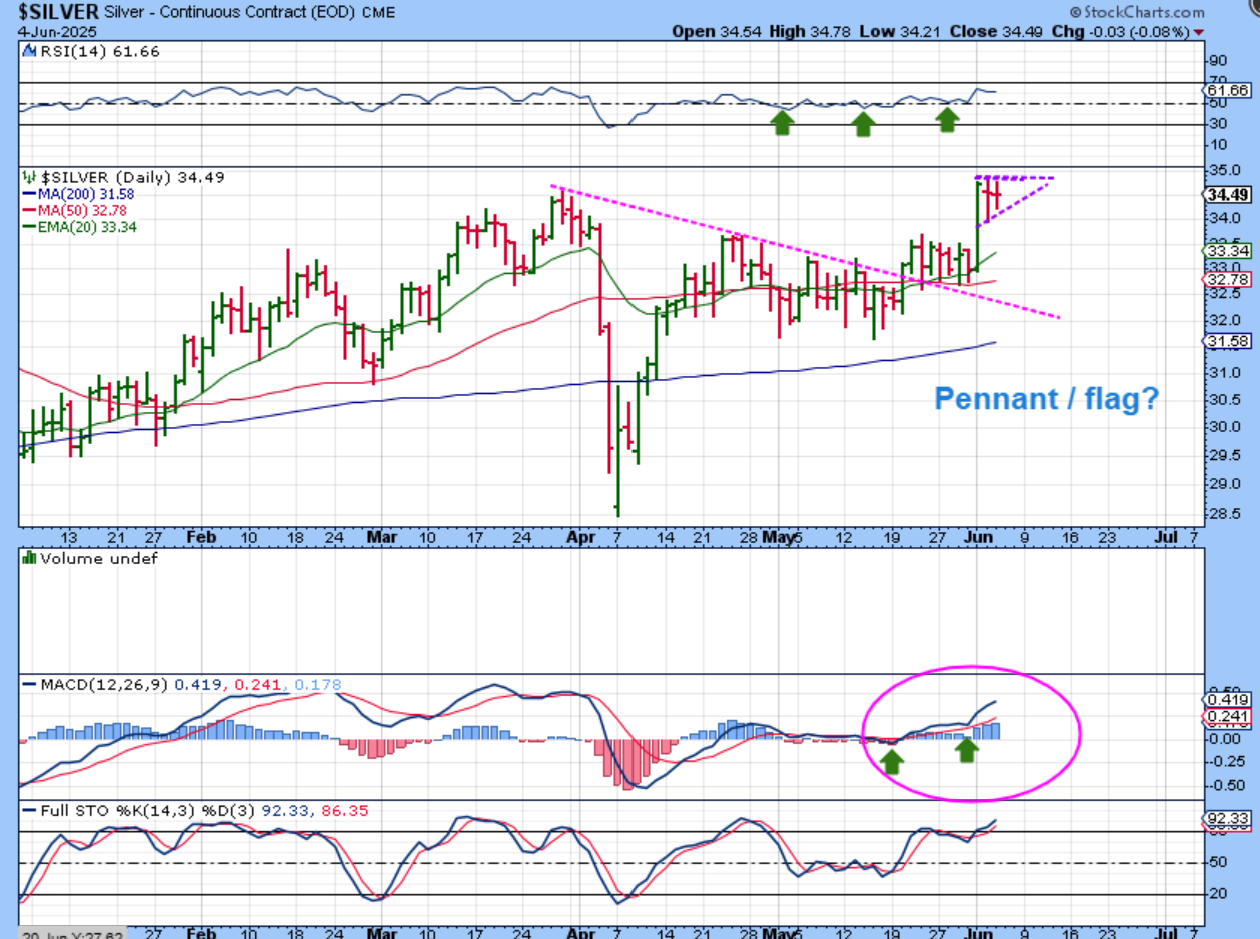Image resolution: width=1260 pixels, height=939 pixels.
Task: Click the bar icon beside "Volume undef"
Action: click(29, 558)
